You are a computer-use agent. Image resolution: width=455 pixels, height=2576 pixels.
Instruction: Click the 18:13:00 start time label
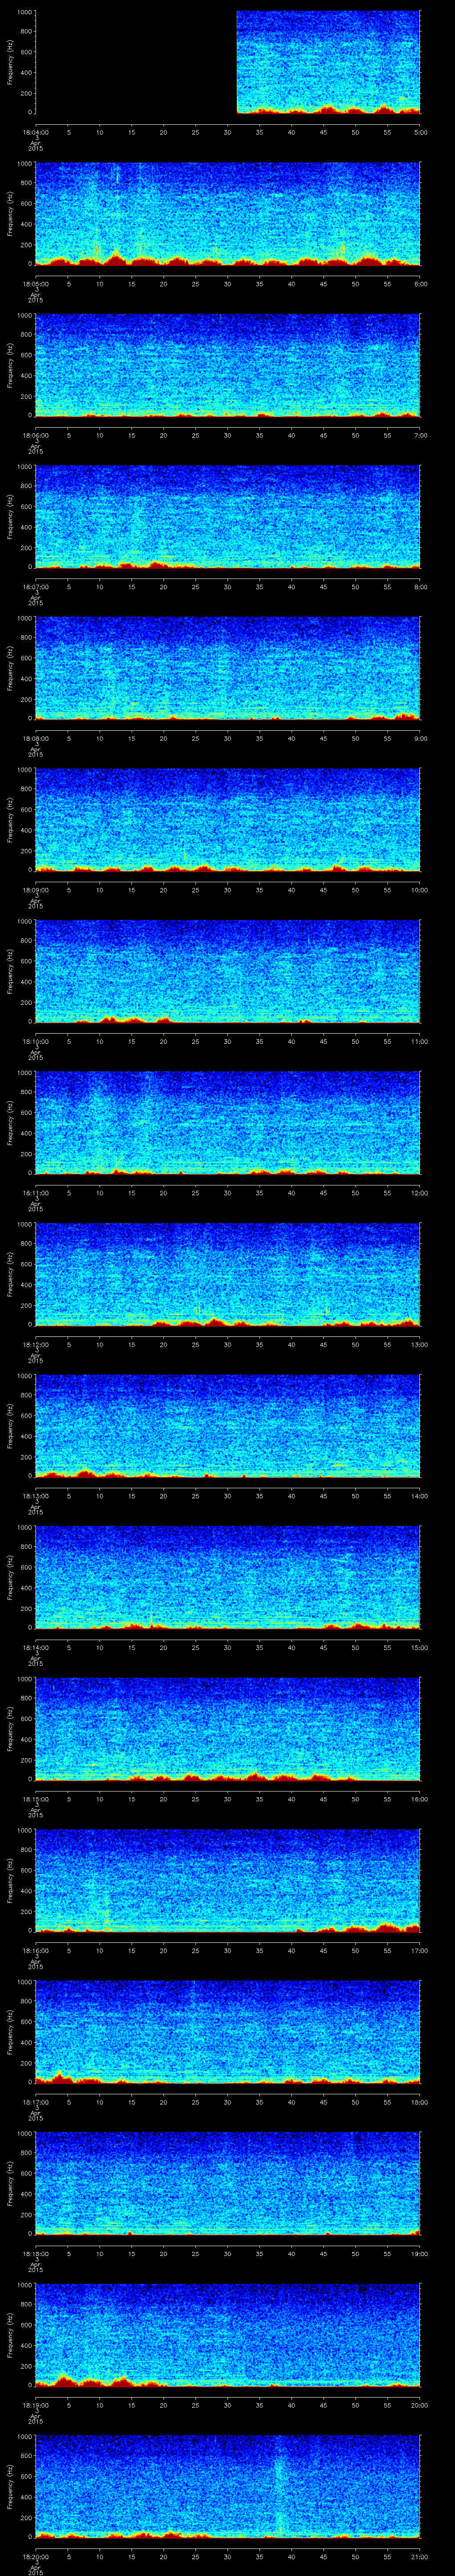(35, 1496)
